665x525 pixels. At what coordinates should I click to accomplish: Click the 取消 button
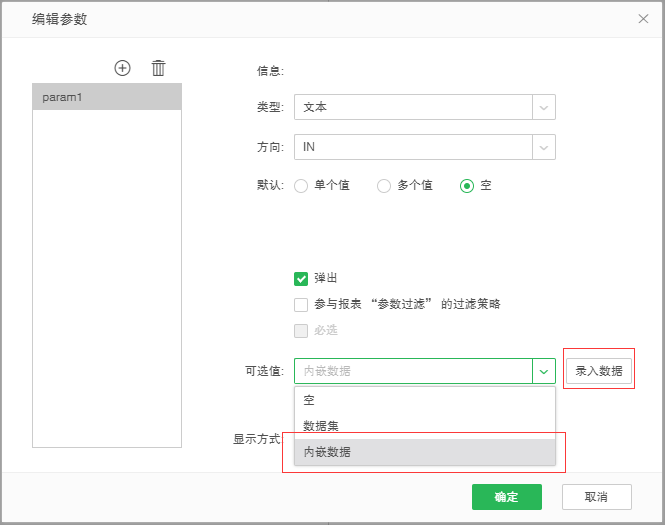pyautogui.click(x=596, y=497)
